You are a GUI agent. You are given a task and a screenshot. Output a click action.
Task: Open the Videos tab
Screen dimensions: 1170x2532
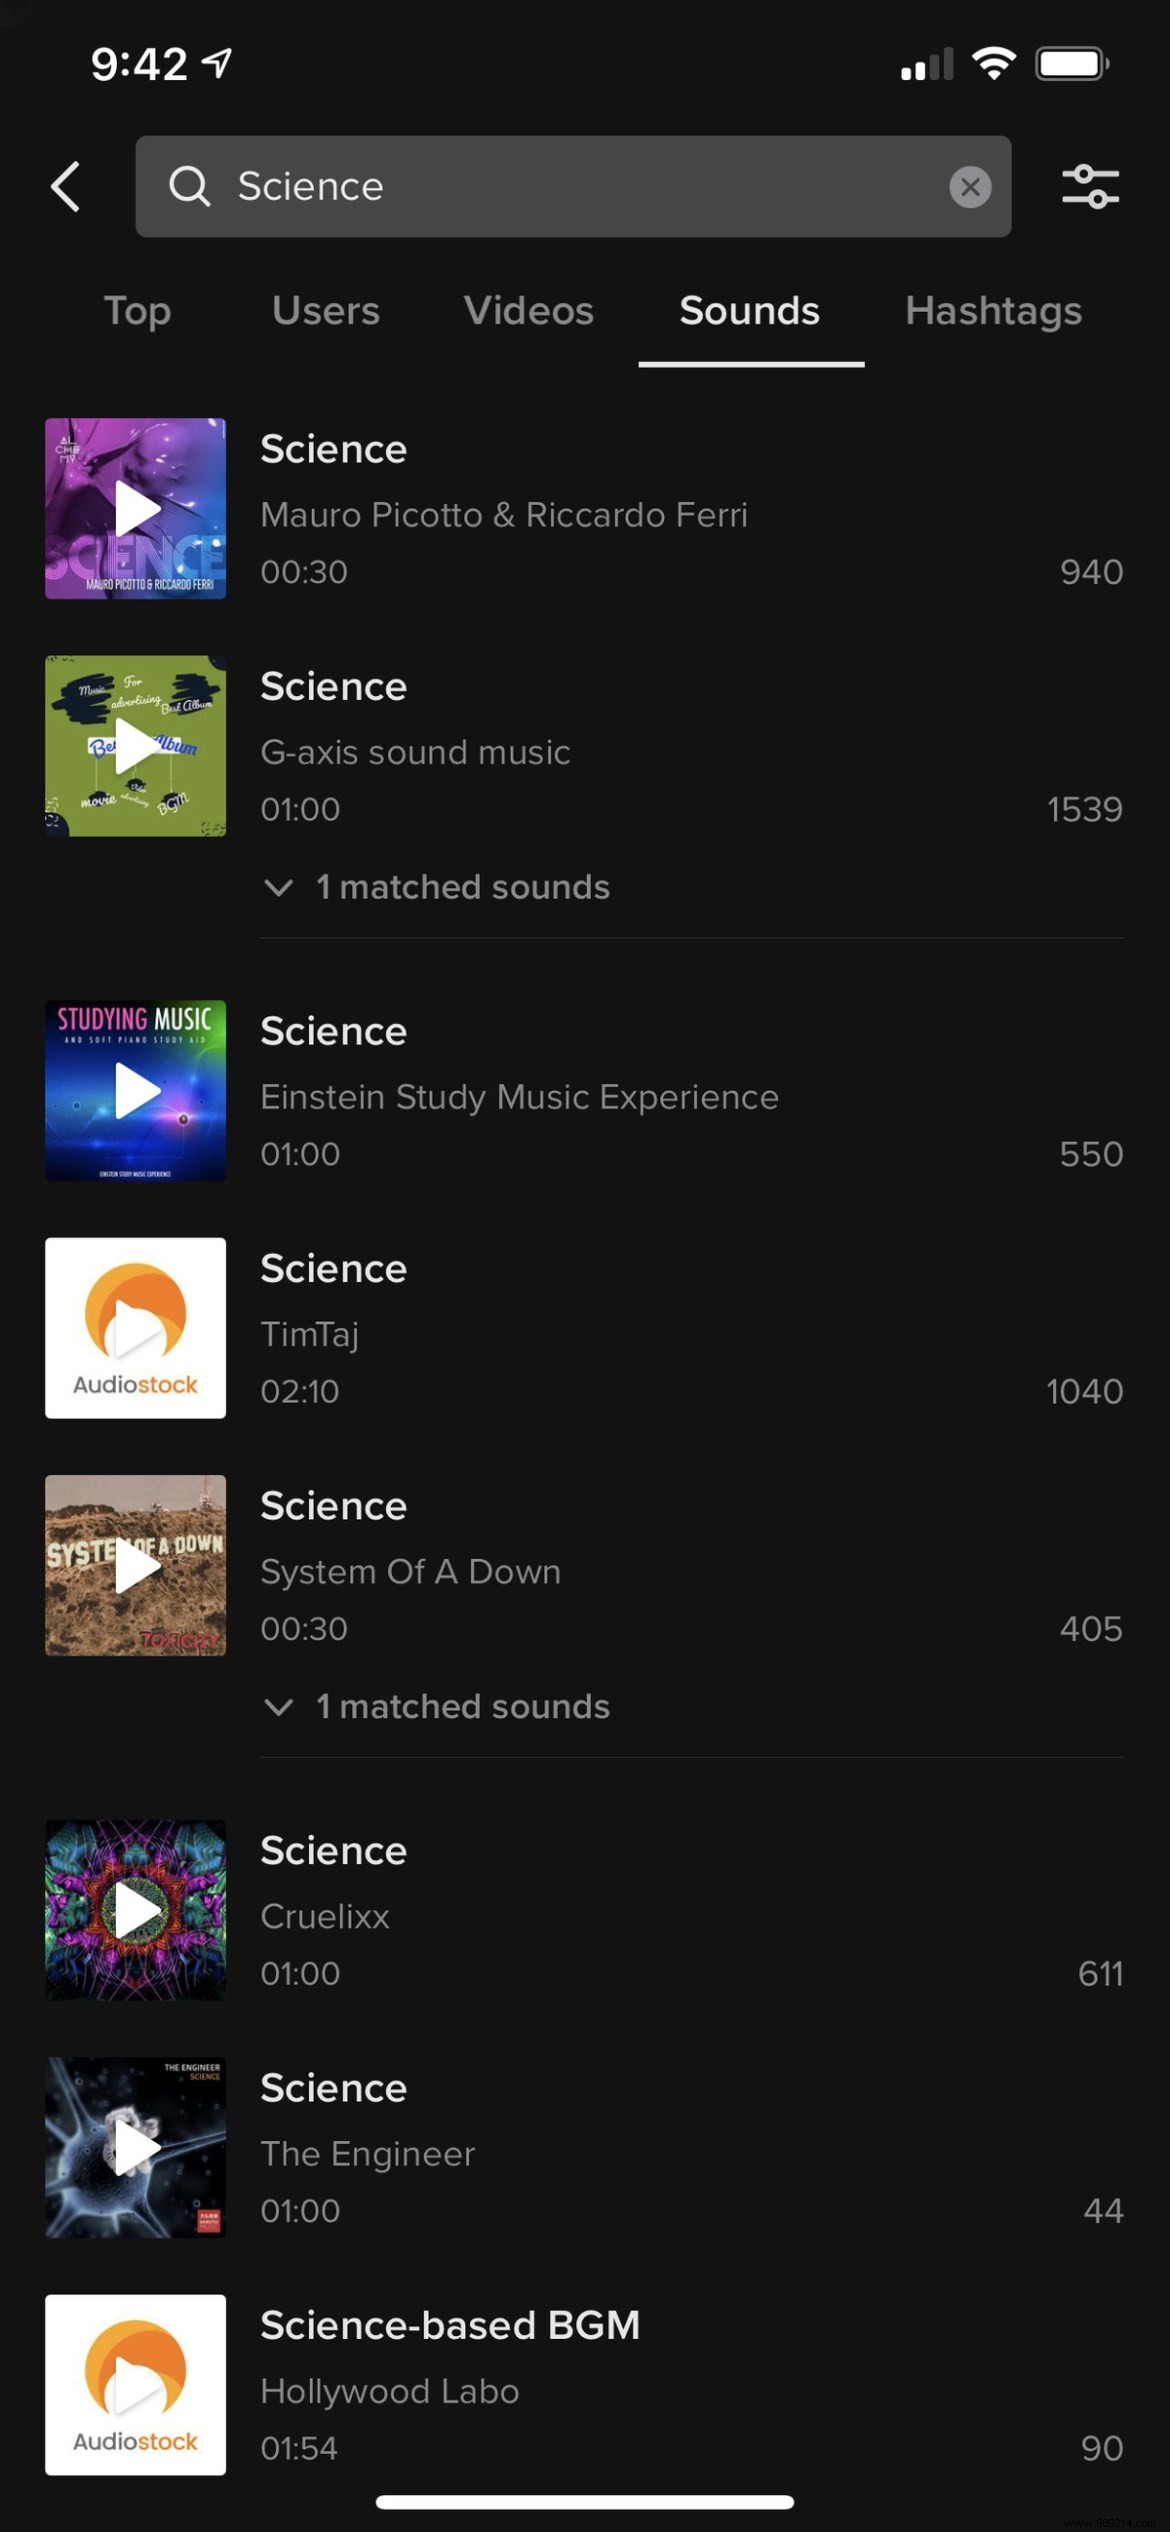coord(529,311)
